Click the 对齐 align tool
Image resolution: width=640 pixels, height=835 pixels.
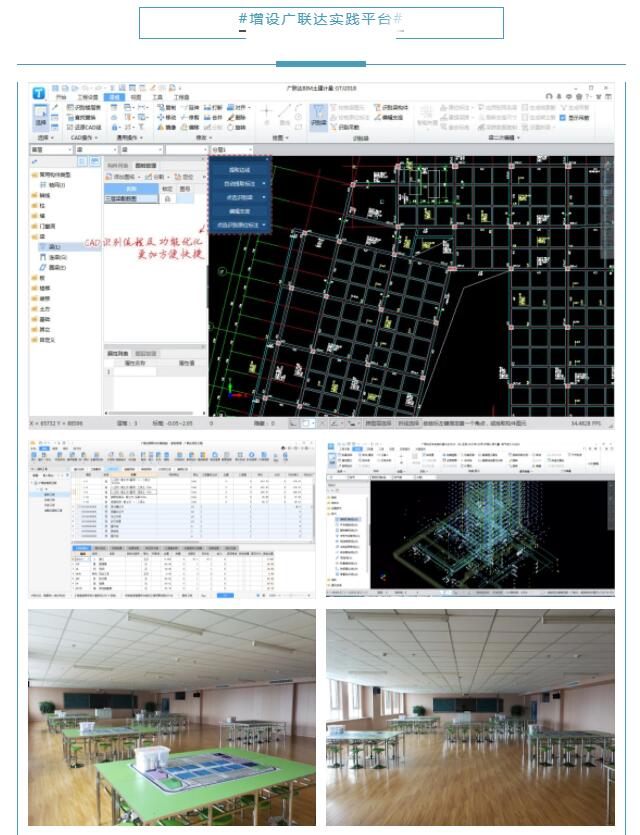tap(239, 108)
